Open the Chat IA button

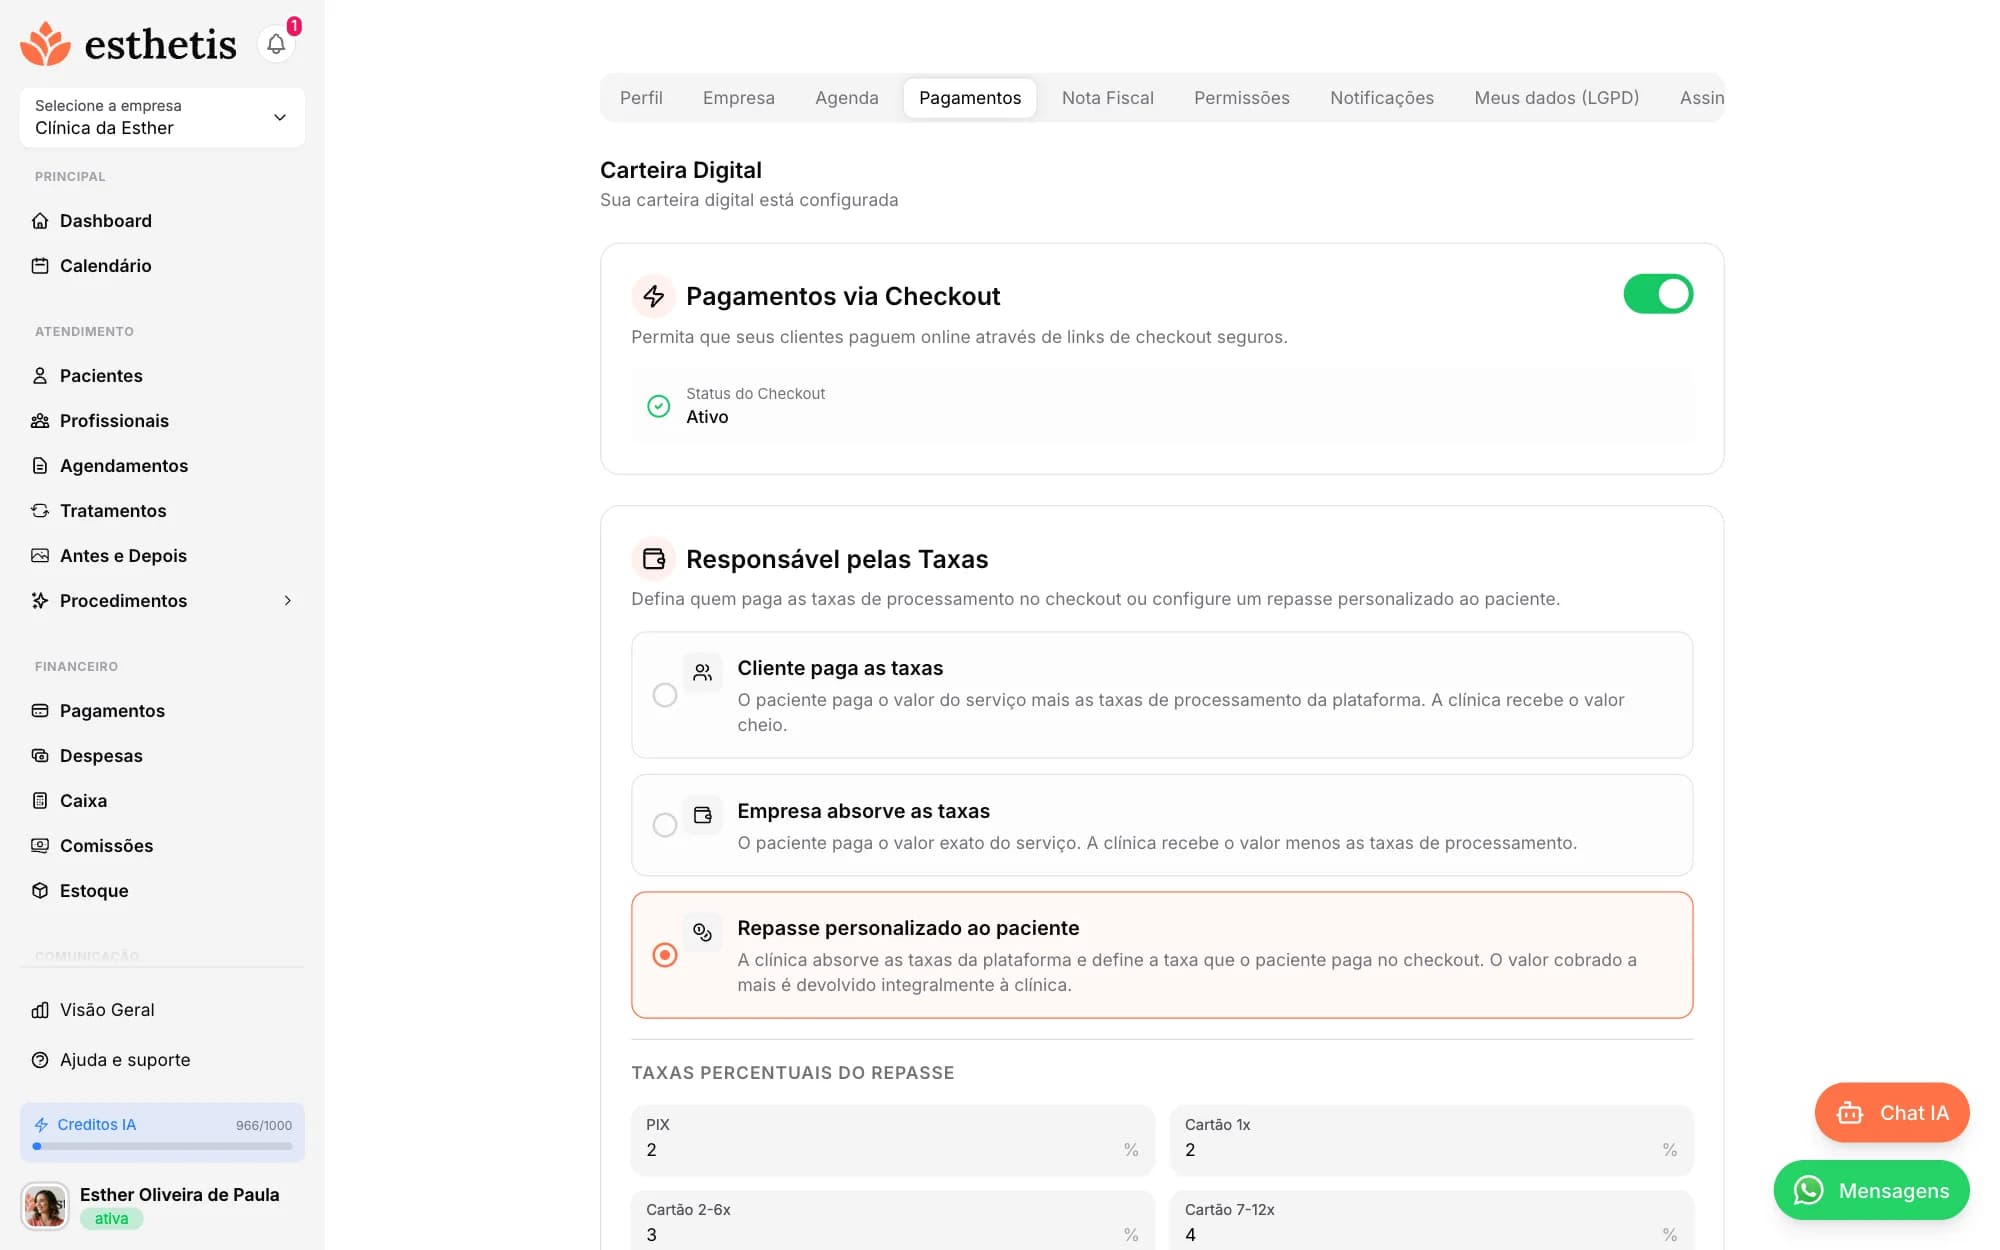click(x=1892, y=1113)
